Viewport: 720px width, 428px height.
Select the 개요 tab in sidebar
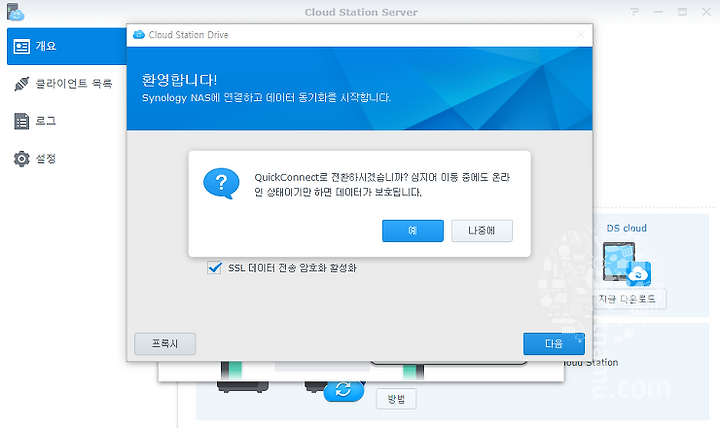[x=67, y=46]
